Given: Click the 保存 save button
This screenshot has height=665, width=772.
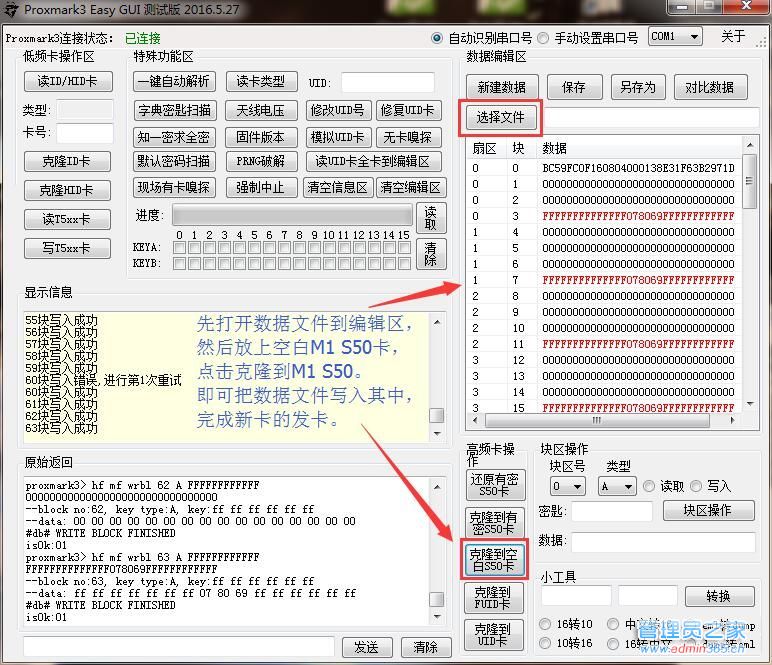Looking at the screenshot, I should click(x=575, y=87).
